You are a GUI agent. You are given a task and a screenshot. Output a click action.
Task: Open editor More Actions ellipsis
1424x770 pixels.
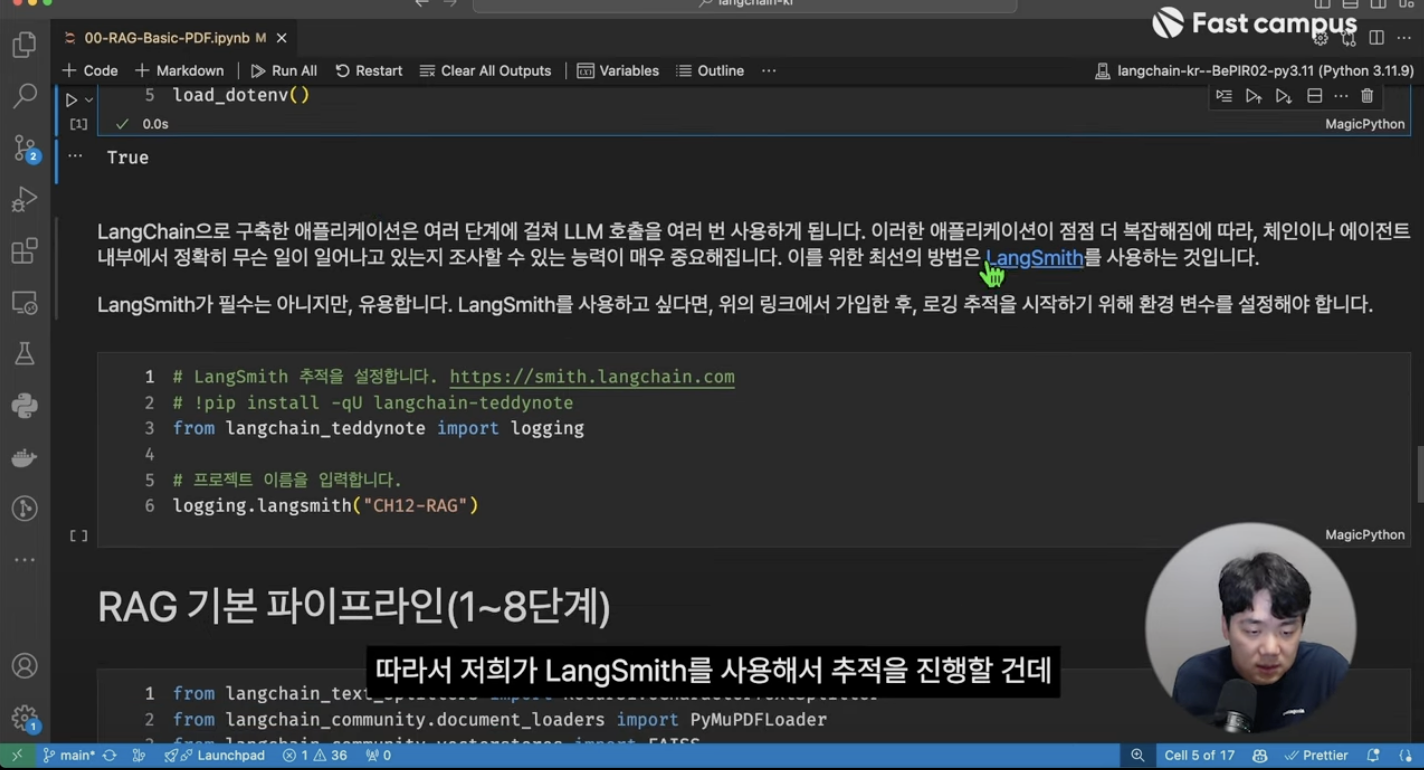pyautogui.click(x=1405, y=38)
